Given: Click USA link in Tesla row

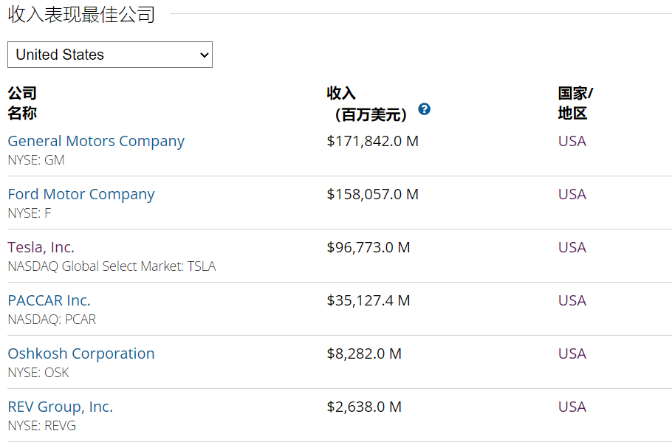Looking at the screenshot, I should click(572, 247).
